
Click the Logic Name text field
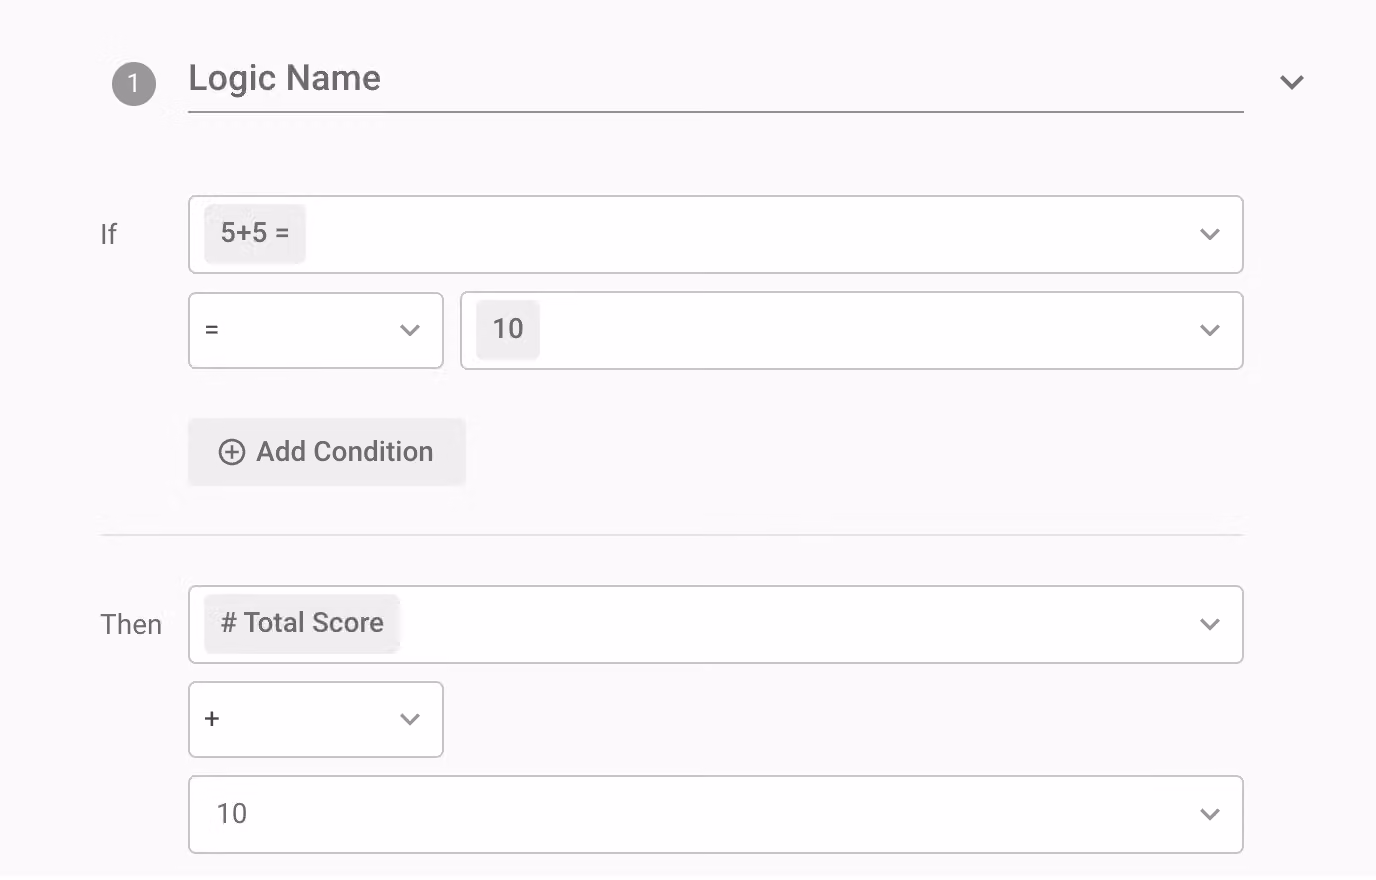(715, 79)
